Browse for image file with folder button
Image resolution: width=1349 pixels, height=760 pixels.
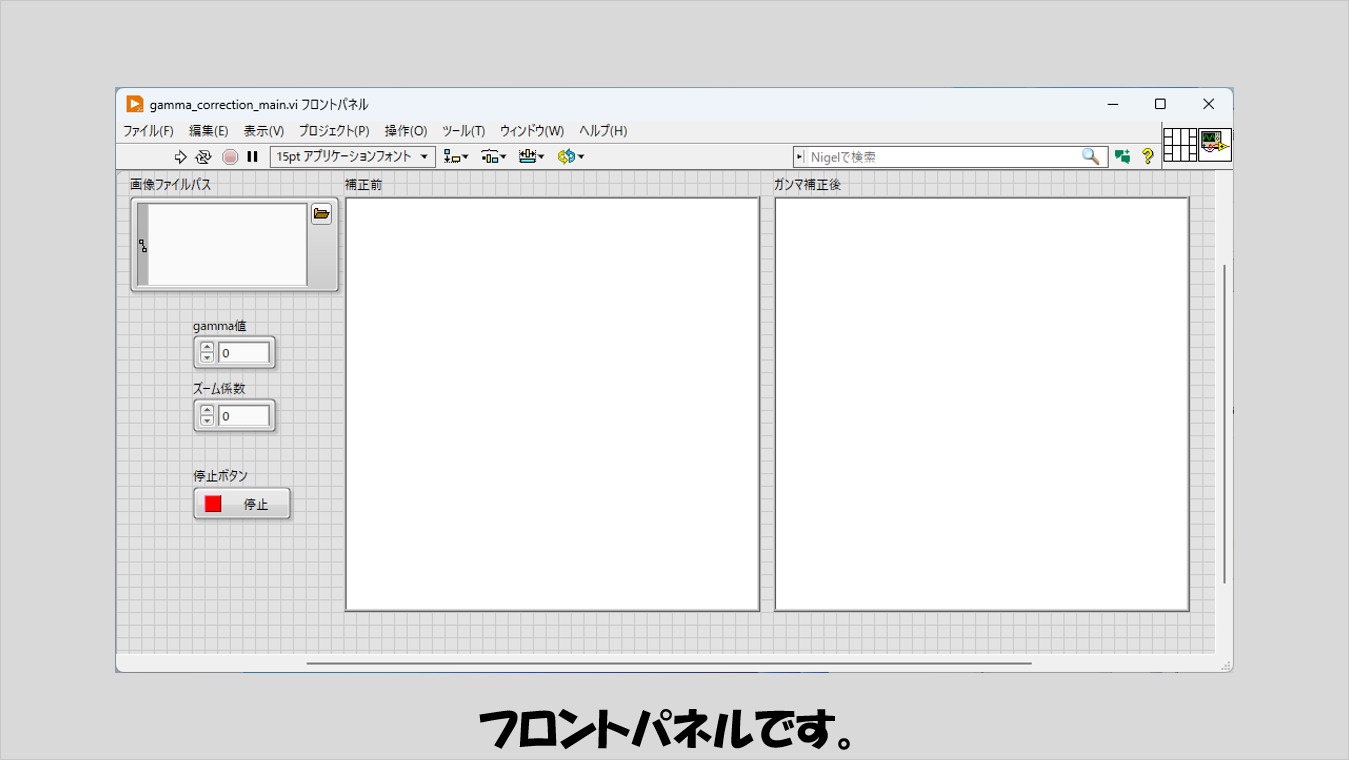pos(321,214)
